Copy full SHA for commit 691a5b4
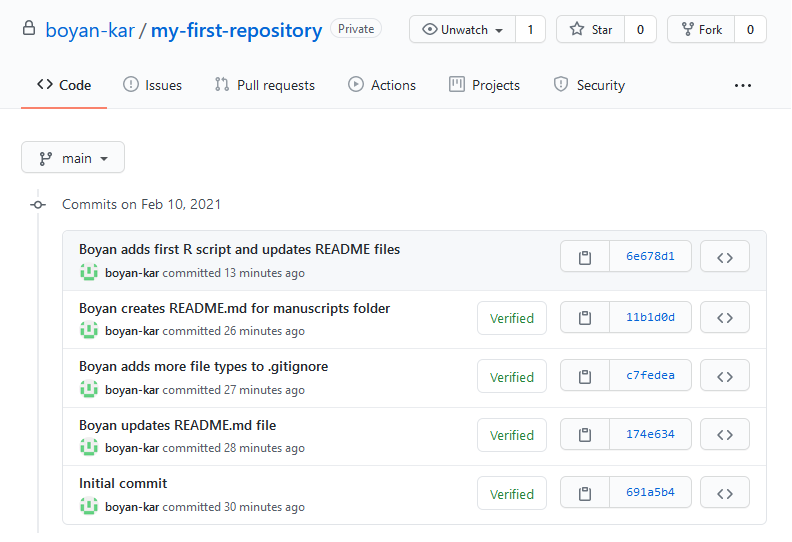Screen dimensions: 792x542 click(585, 493)
